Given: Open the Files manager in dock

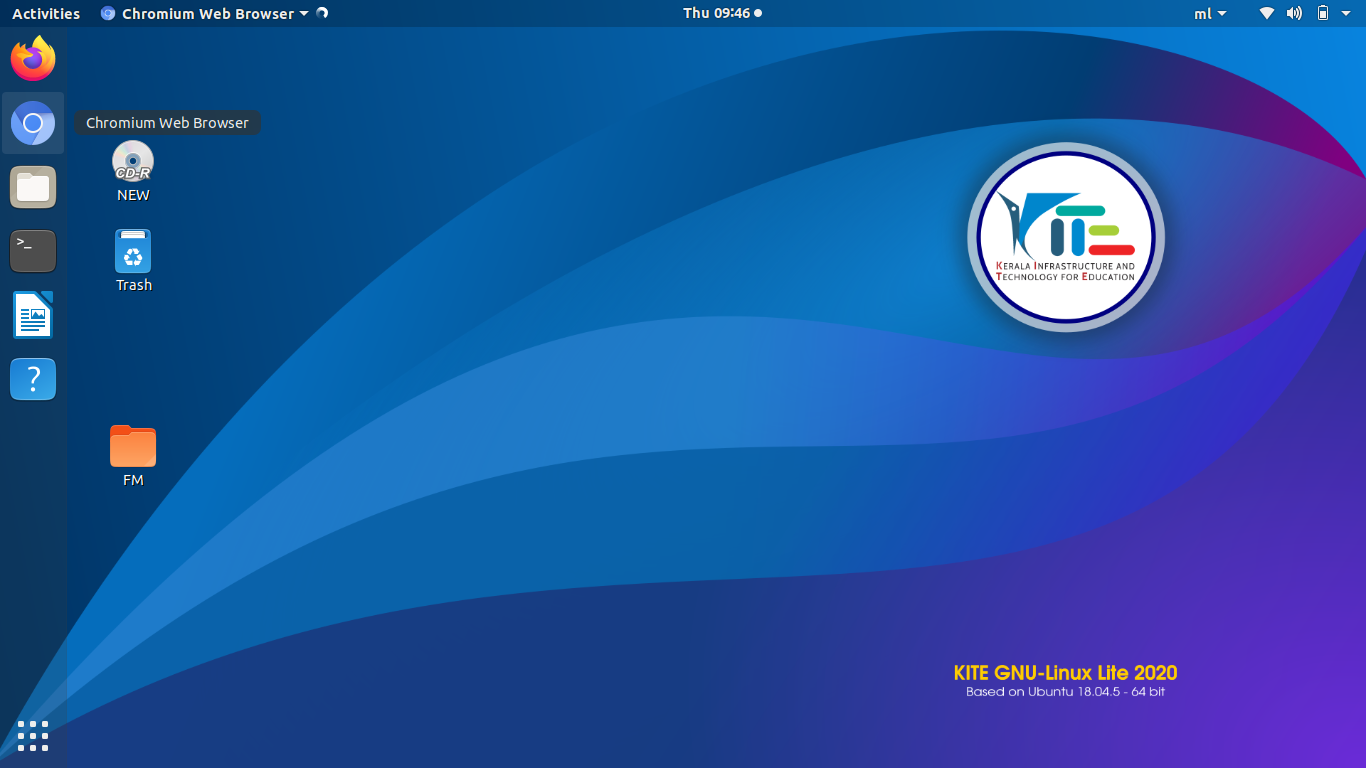Looking at the screenshot, I should [x=33, y=187].
